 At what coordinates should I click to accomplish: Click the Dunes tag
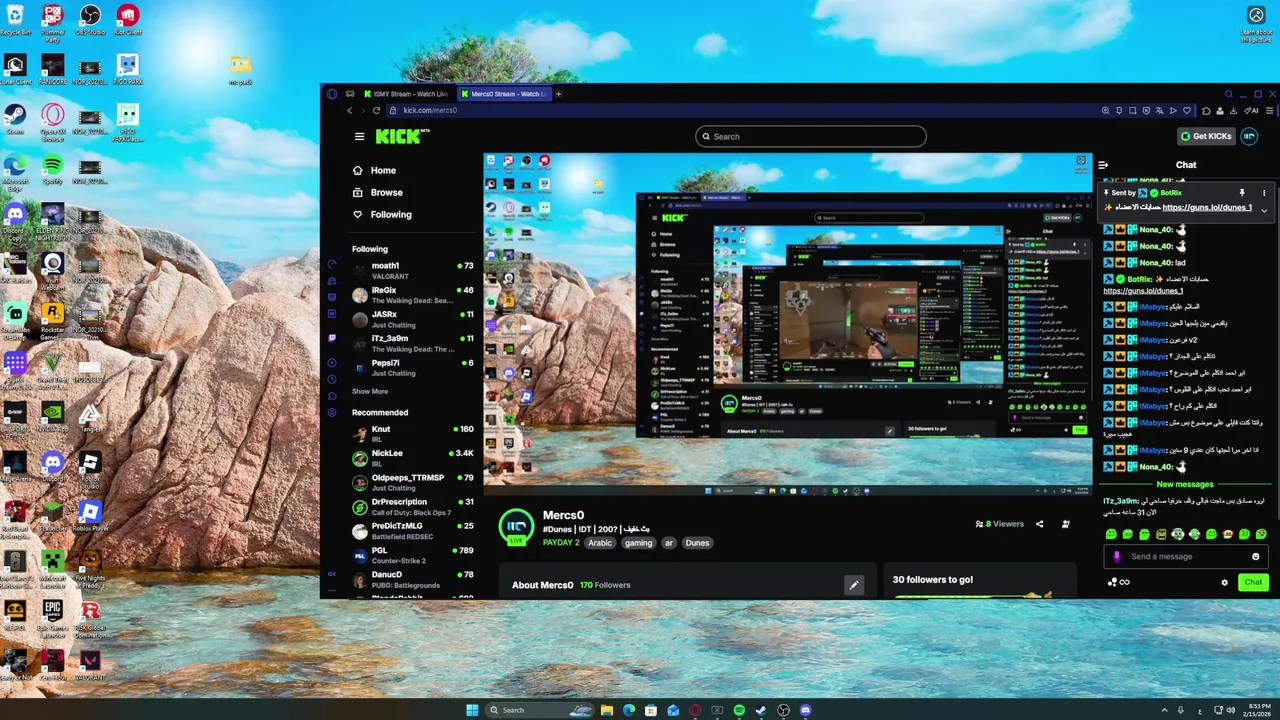(x=697, y=543)
